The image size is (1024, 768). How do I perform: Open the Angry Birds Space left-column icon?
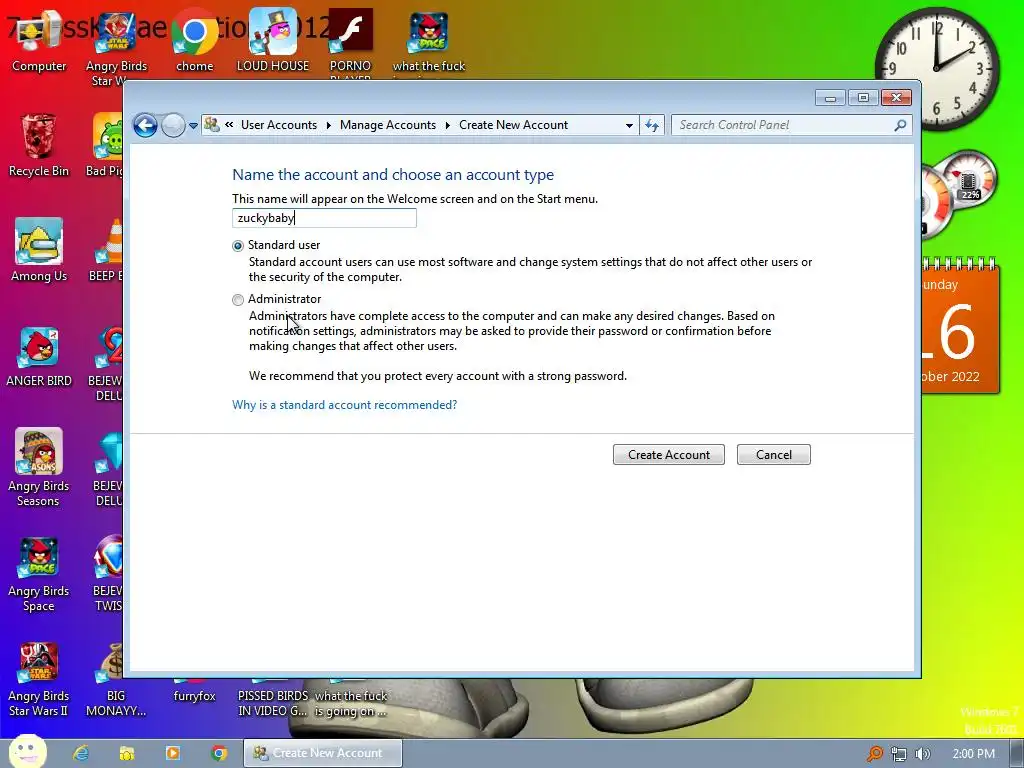39,575
